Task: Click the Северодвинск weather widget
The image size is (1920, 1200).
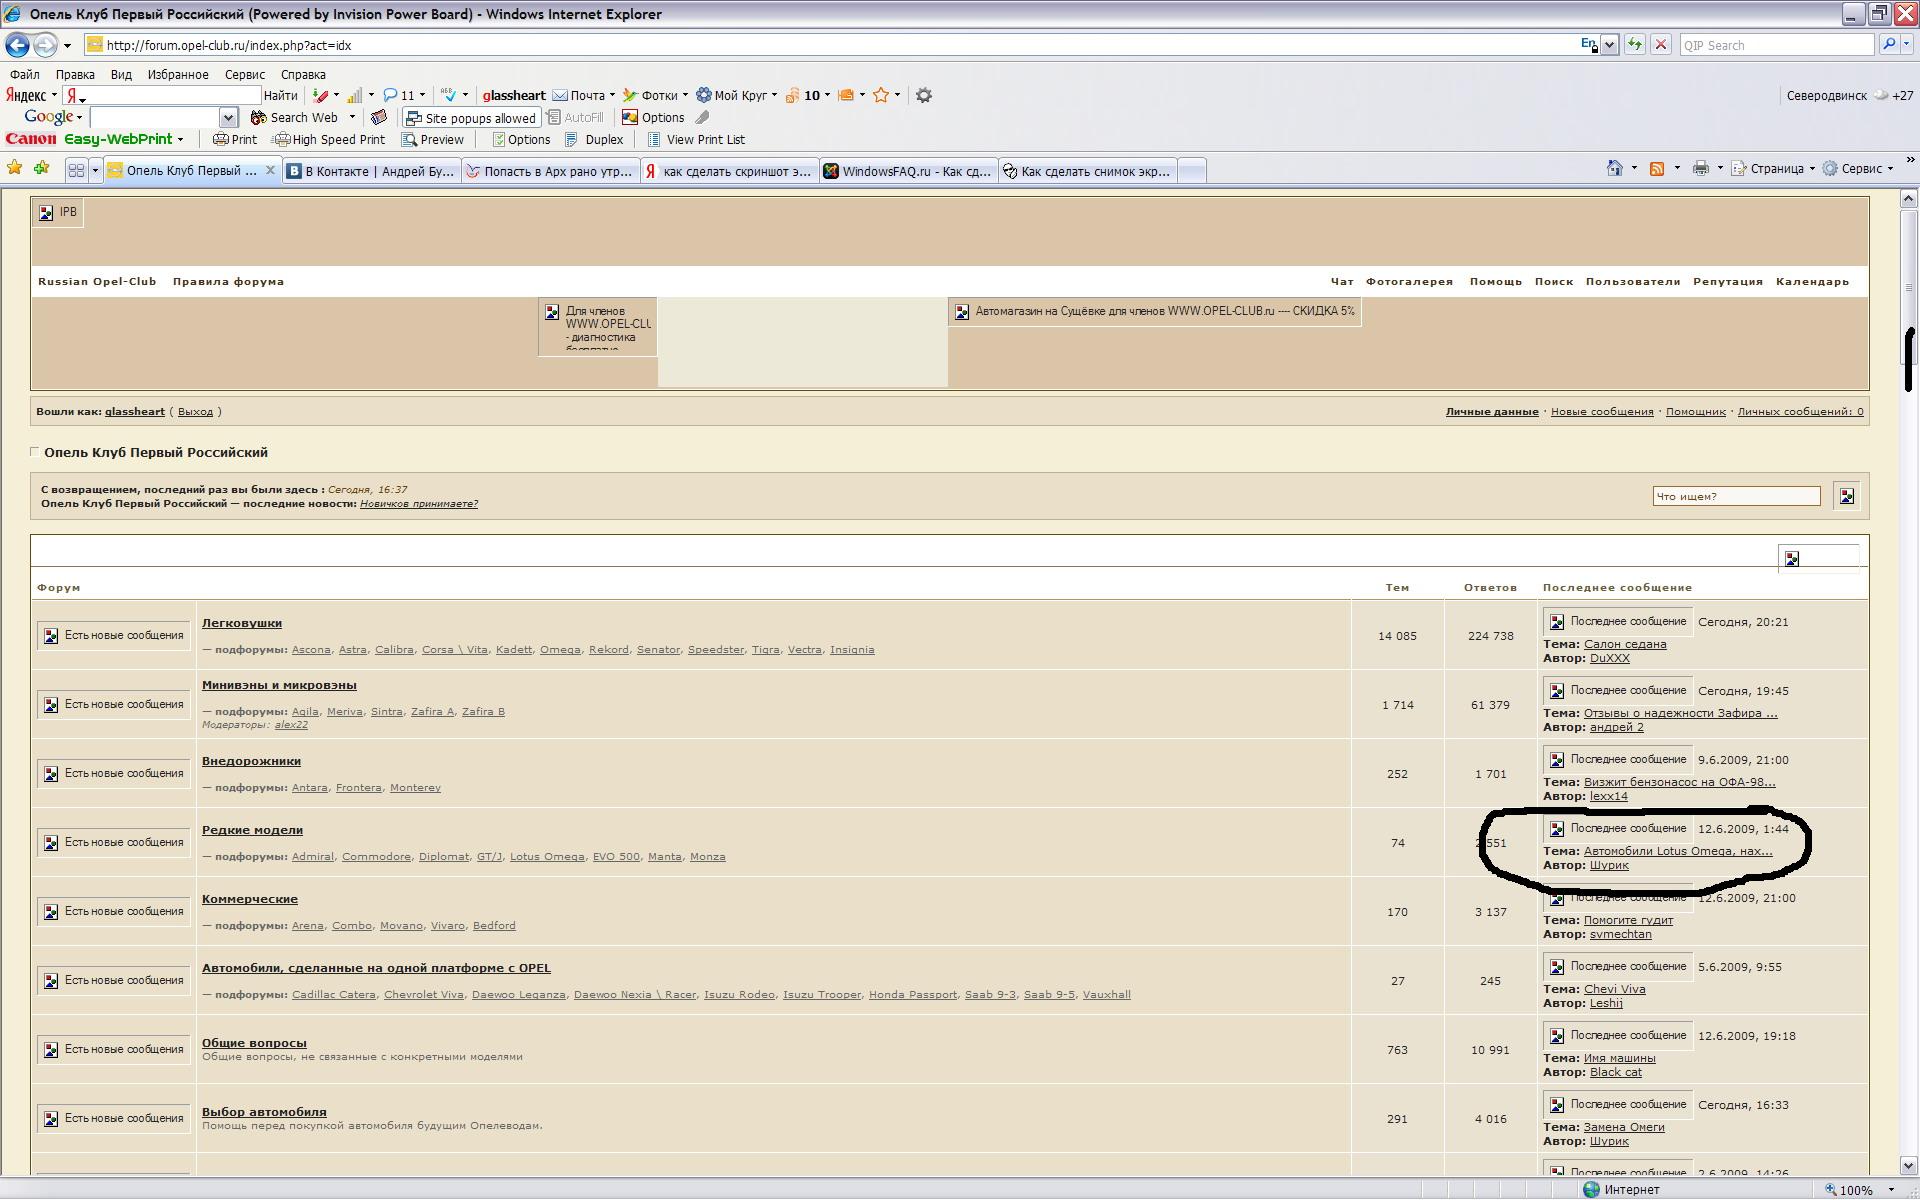Action: [x=1850, y=95]
